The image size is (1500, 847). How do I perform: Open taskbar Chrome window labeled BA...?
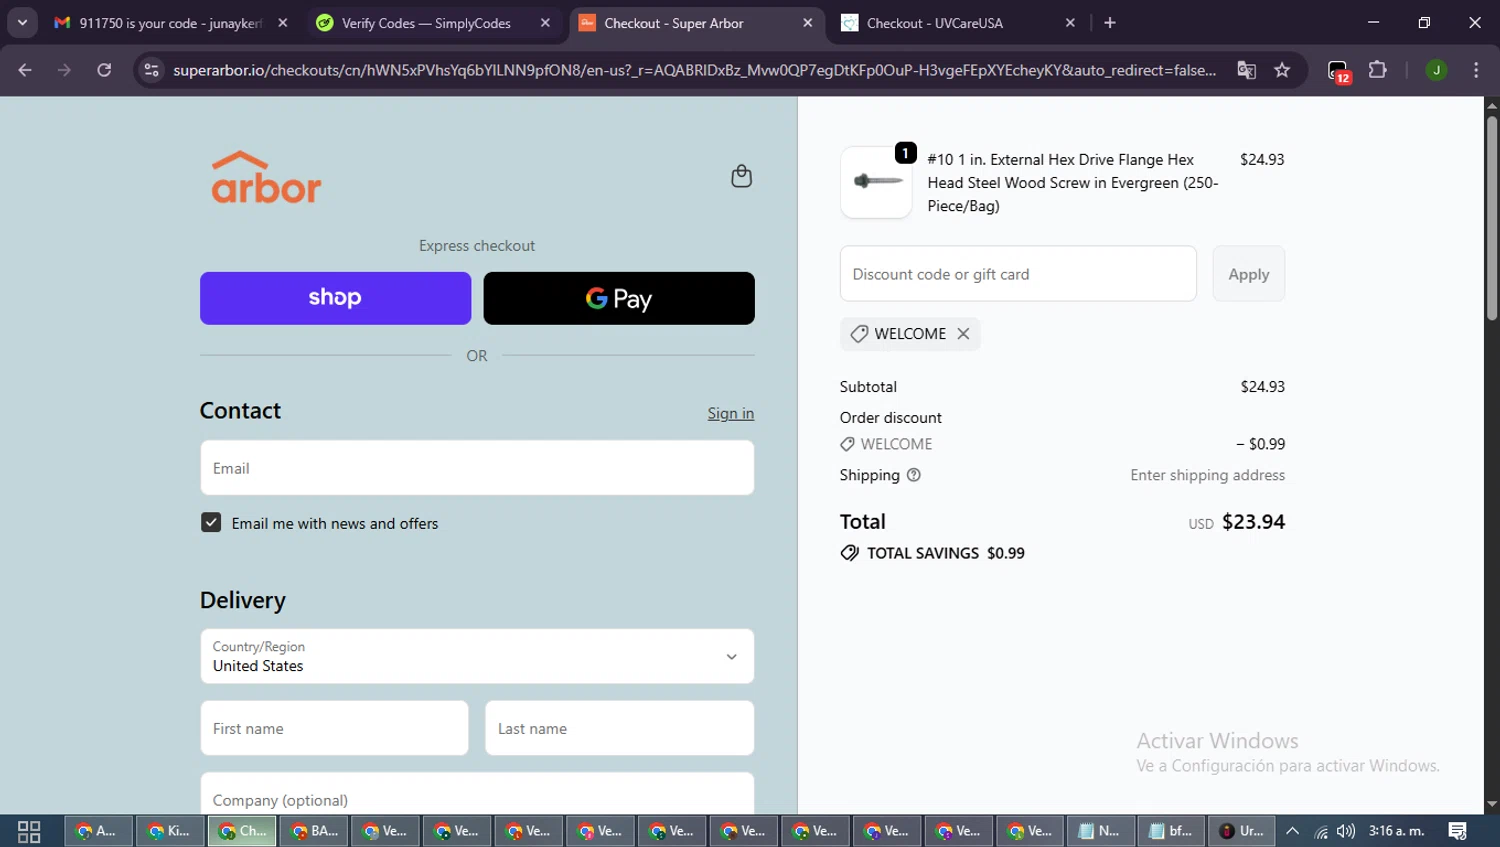coord(314,831)
